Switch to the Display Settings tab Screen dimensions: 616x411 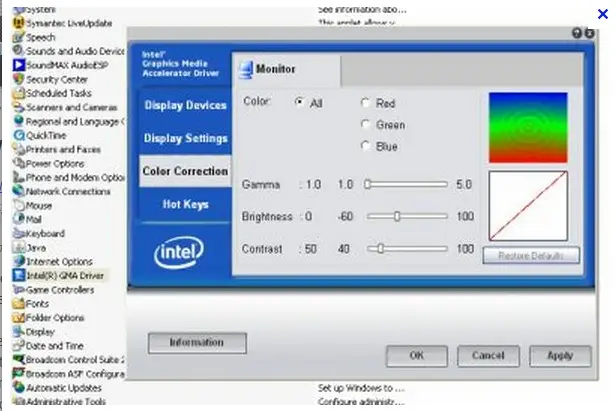click(x=185, y=138)
